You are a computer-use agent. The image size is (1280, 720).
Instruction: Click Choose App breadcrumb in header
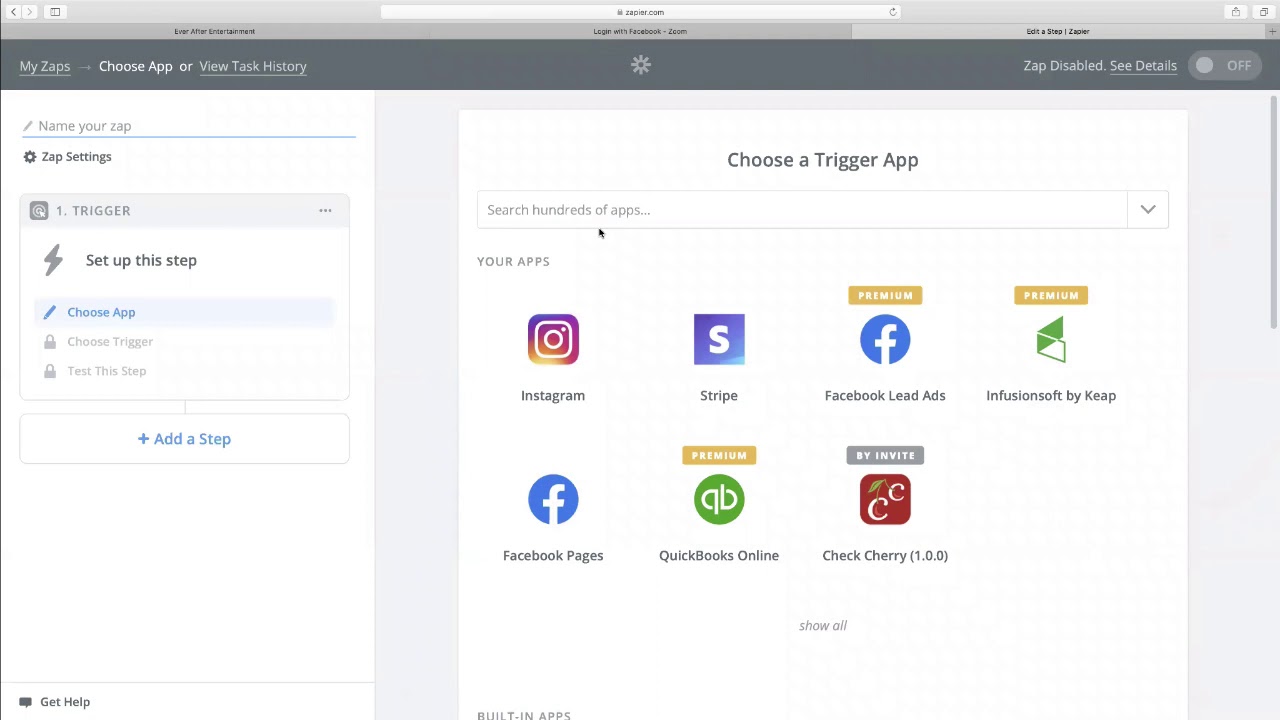coord(136,66)
